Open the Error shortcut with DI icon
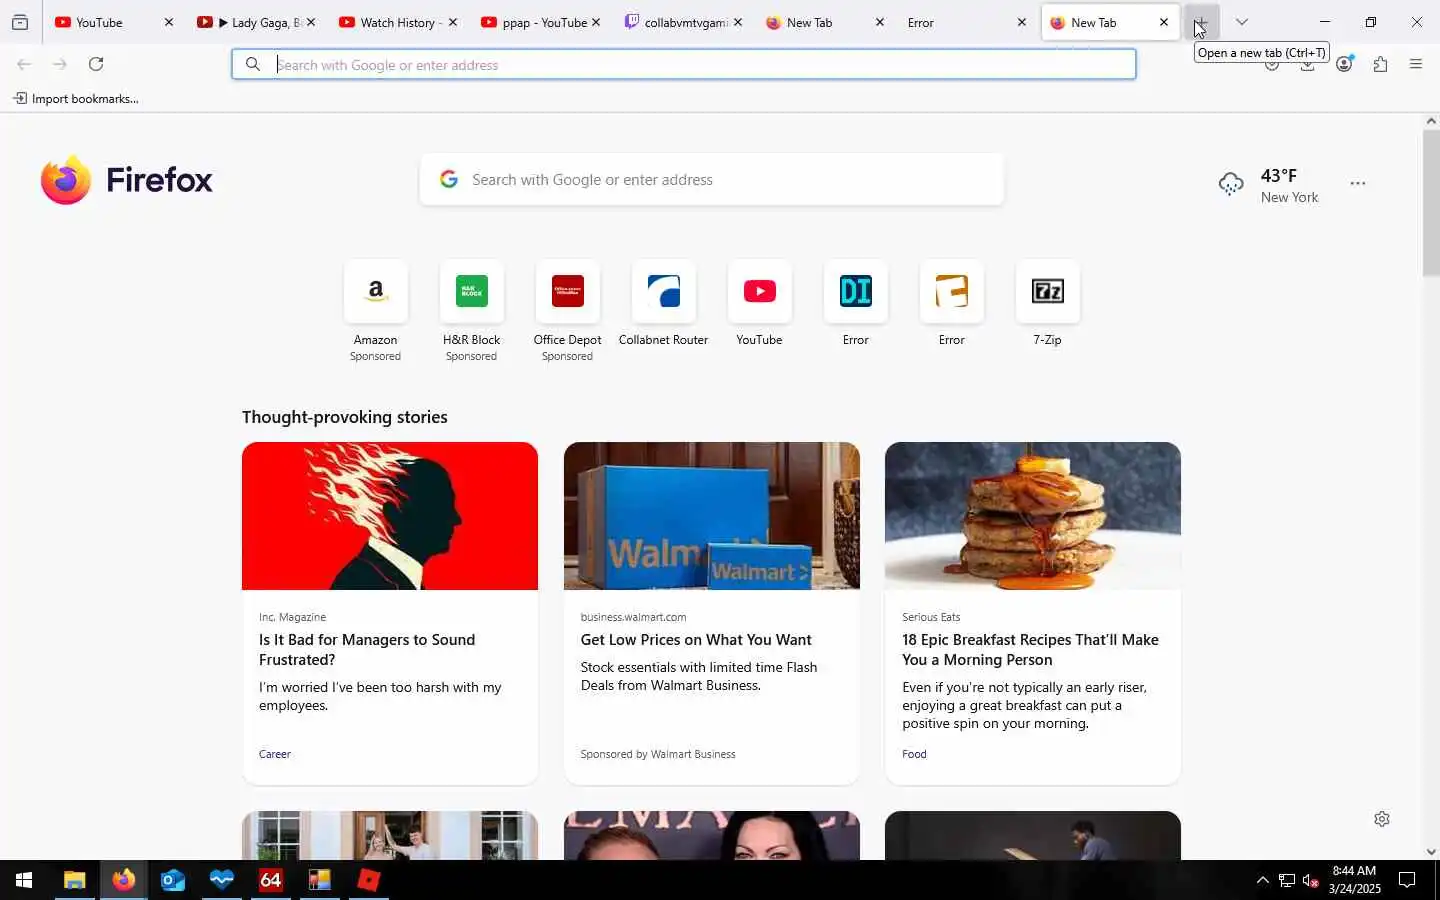The width and height of the screenshot is (1440, 900). pyautogui.click(x=855, y=303)
